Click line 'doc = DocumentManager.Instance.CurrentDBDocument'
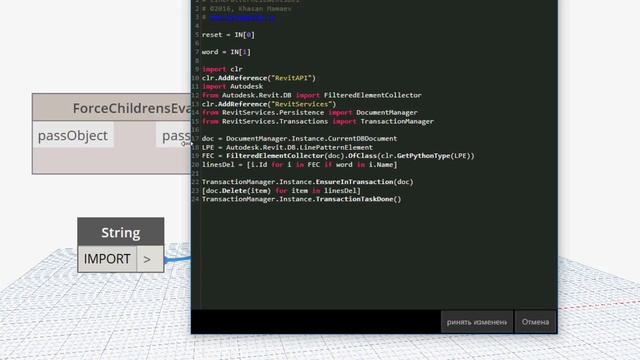640x360 pixels. click(299, 138)
